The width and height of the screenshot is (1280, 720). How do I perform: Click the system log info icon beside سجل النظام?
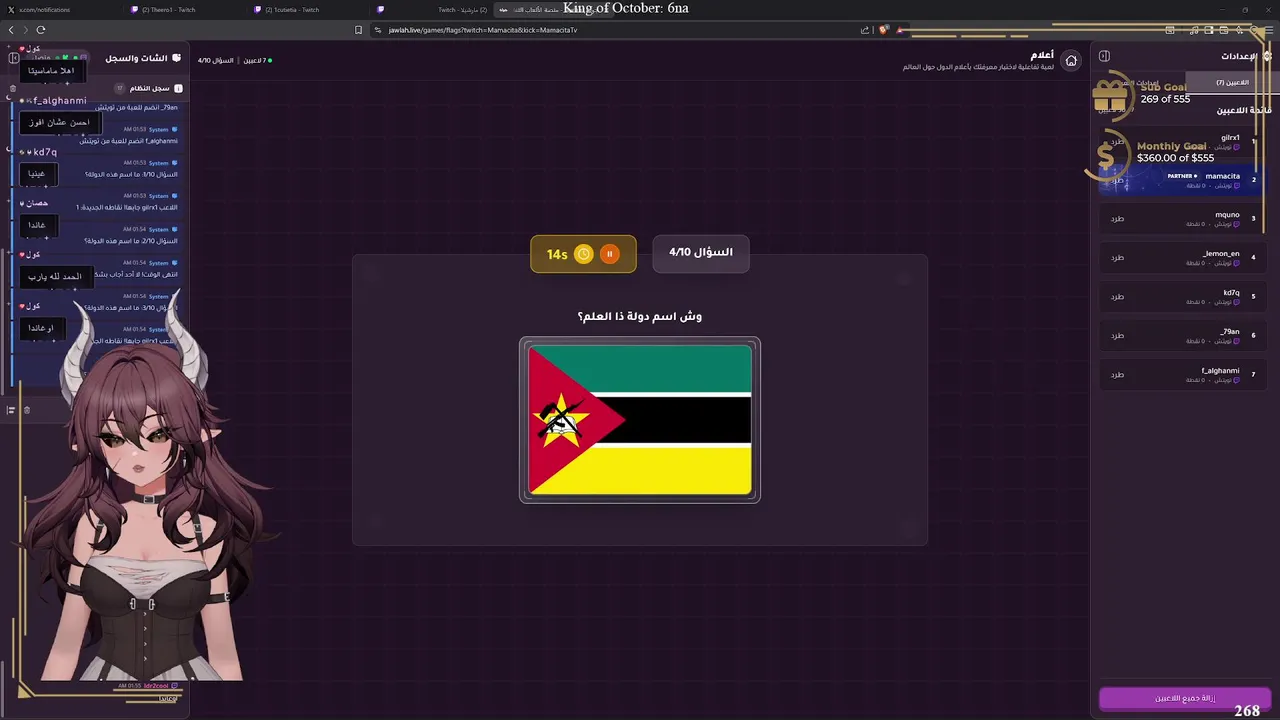(178, 88)
